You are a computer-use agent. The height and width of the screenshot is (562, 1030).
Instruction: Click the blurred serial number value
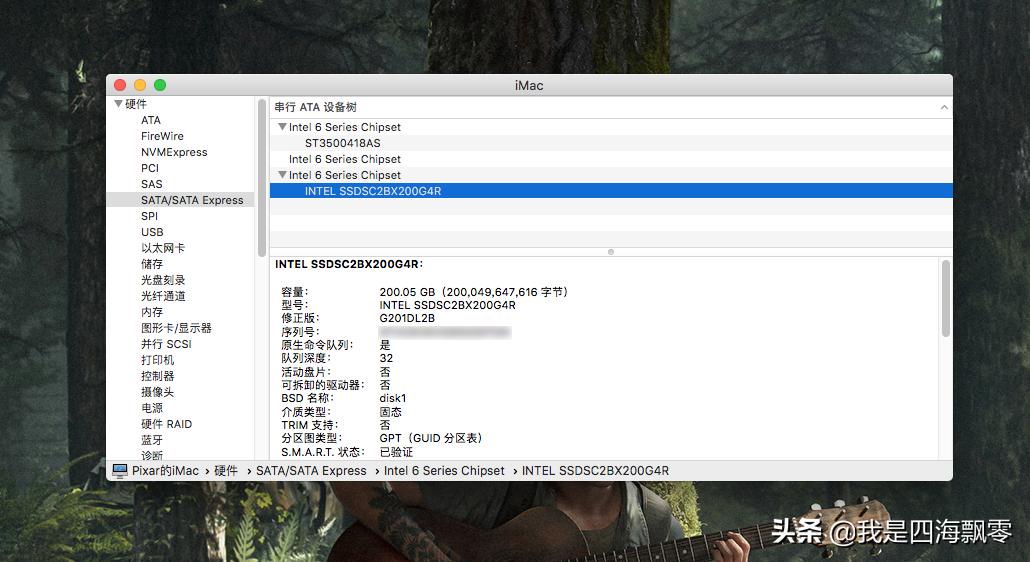point(445,332)
